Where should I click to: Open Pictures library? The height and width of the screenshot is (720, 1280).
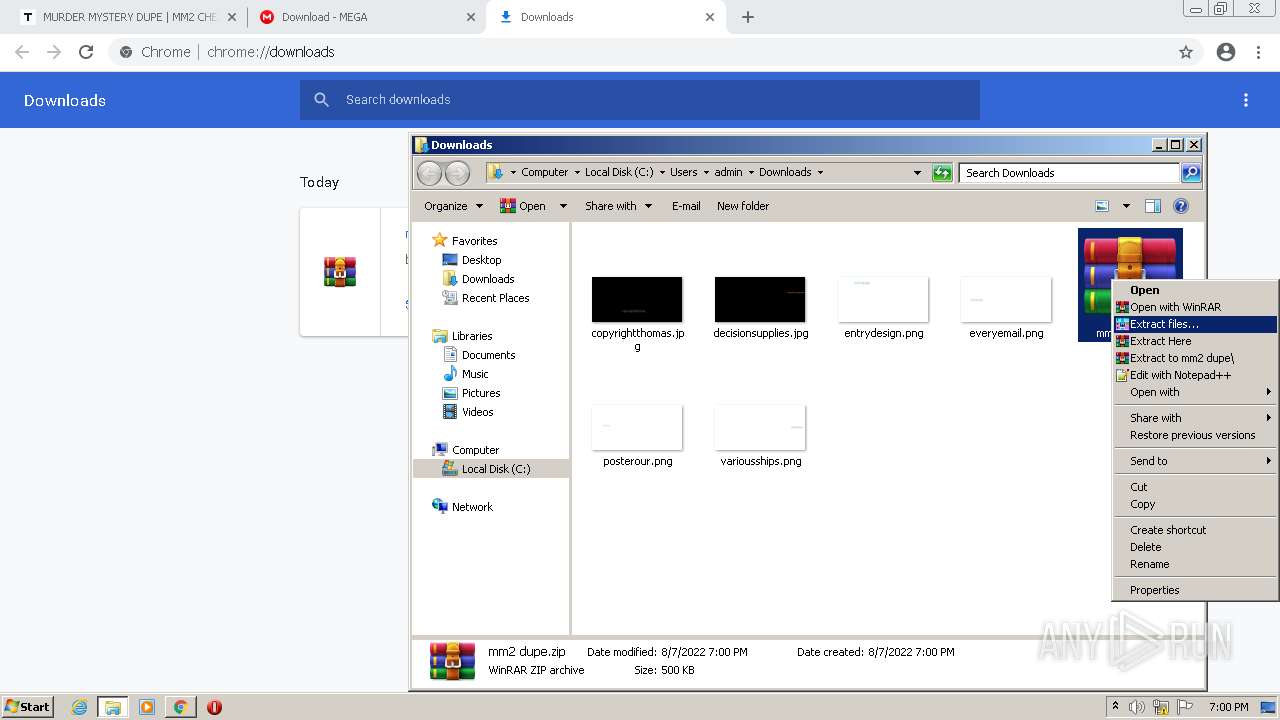481,393
